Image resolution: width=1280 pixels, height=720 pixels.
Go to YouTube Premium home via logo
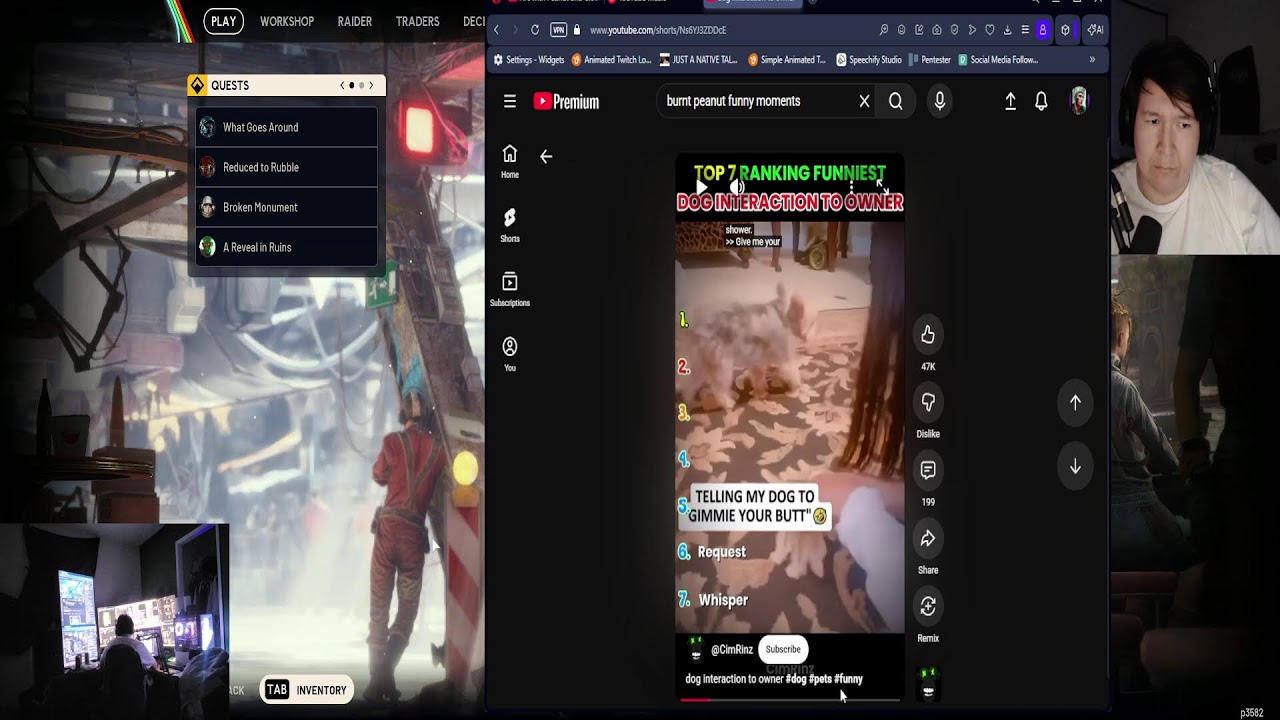566,101
